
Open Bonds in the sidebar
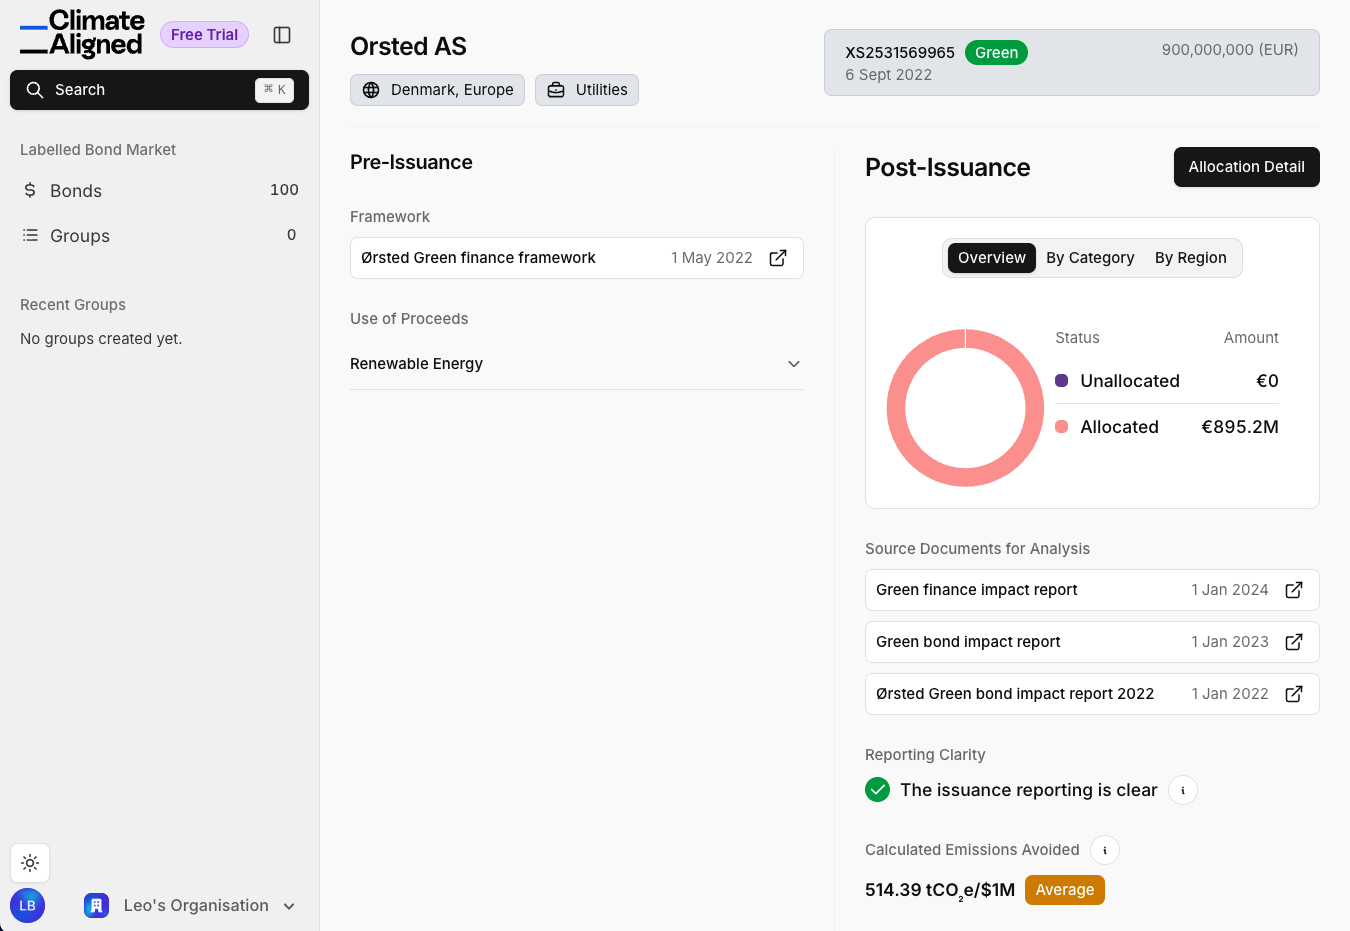point(160,190)
